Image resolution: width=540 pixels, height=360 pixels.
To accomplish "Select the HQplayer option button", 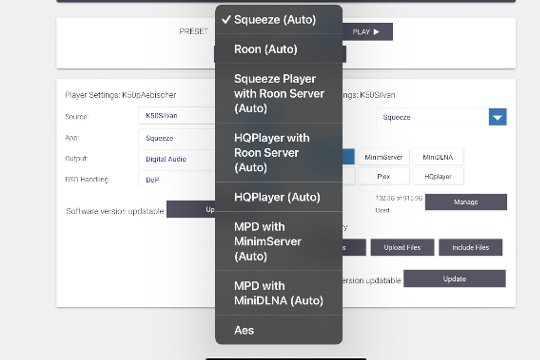I will pos(438,176).
